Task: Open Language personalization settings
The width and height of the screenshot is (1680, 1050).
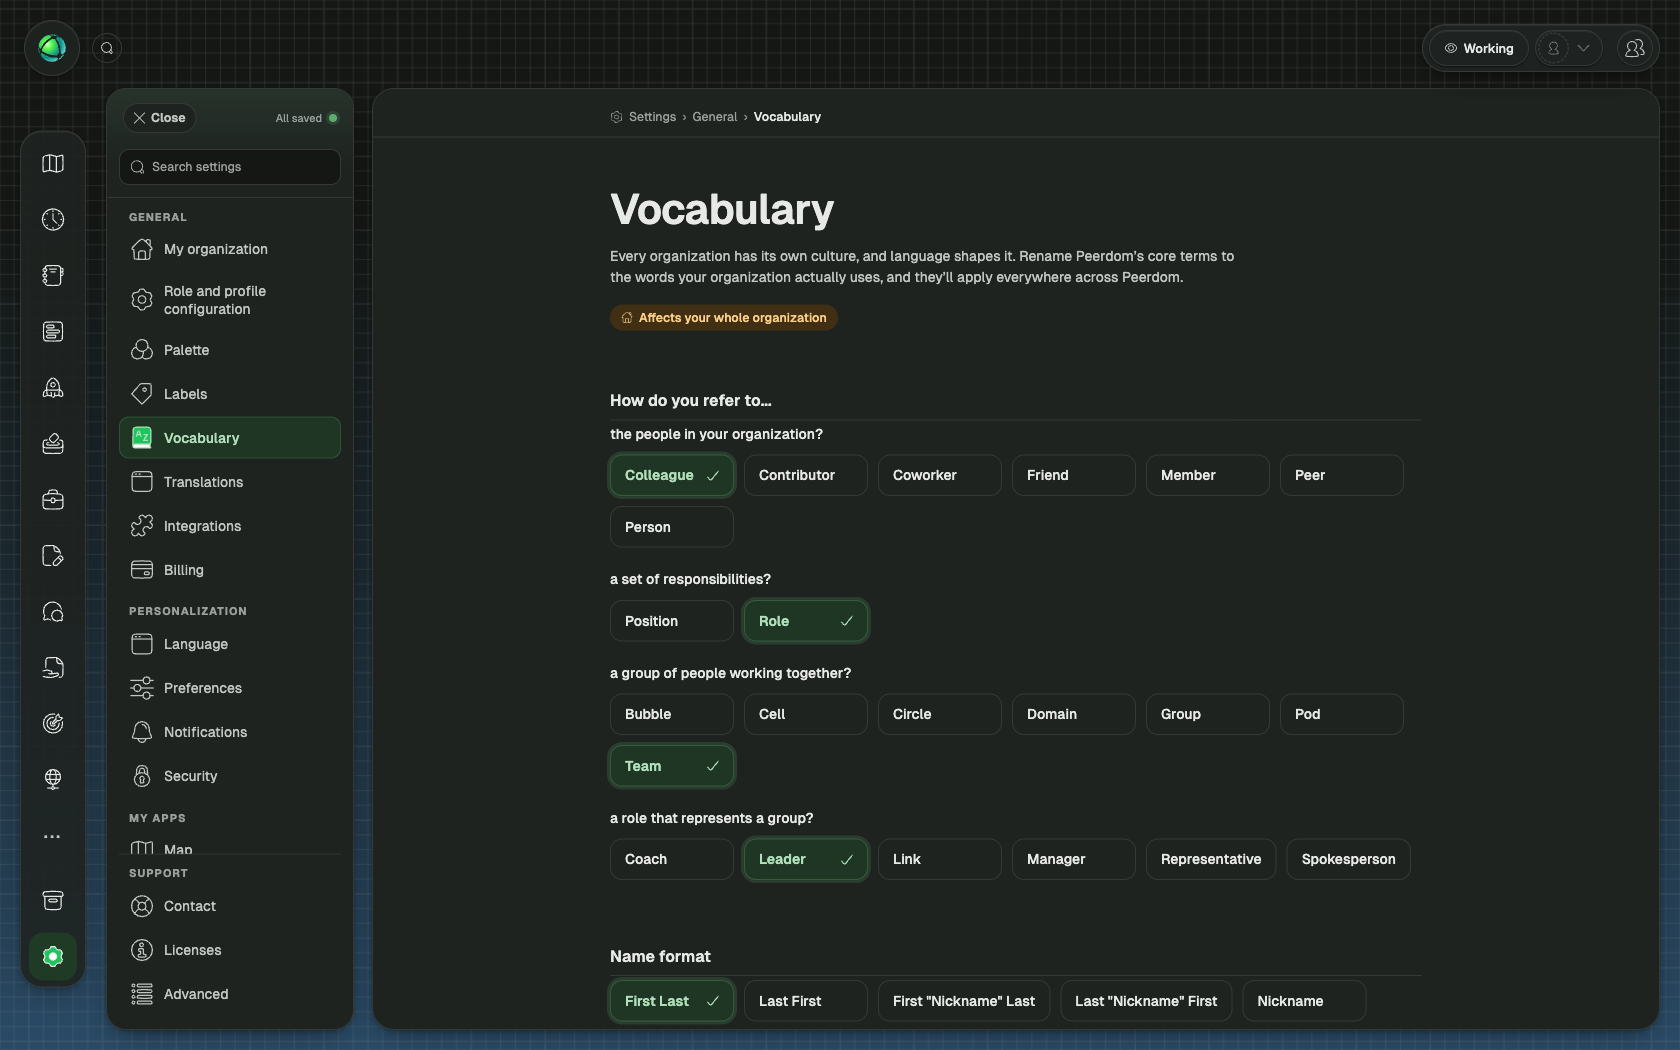Action: point(230,644)
